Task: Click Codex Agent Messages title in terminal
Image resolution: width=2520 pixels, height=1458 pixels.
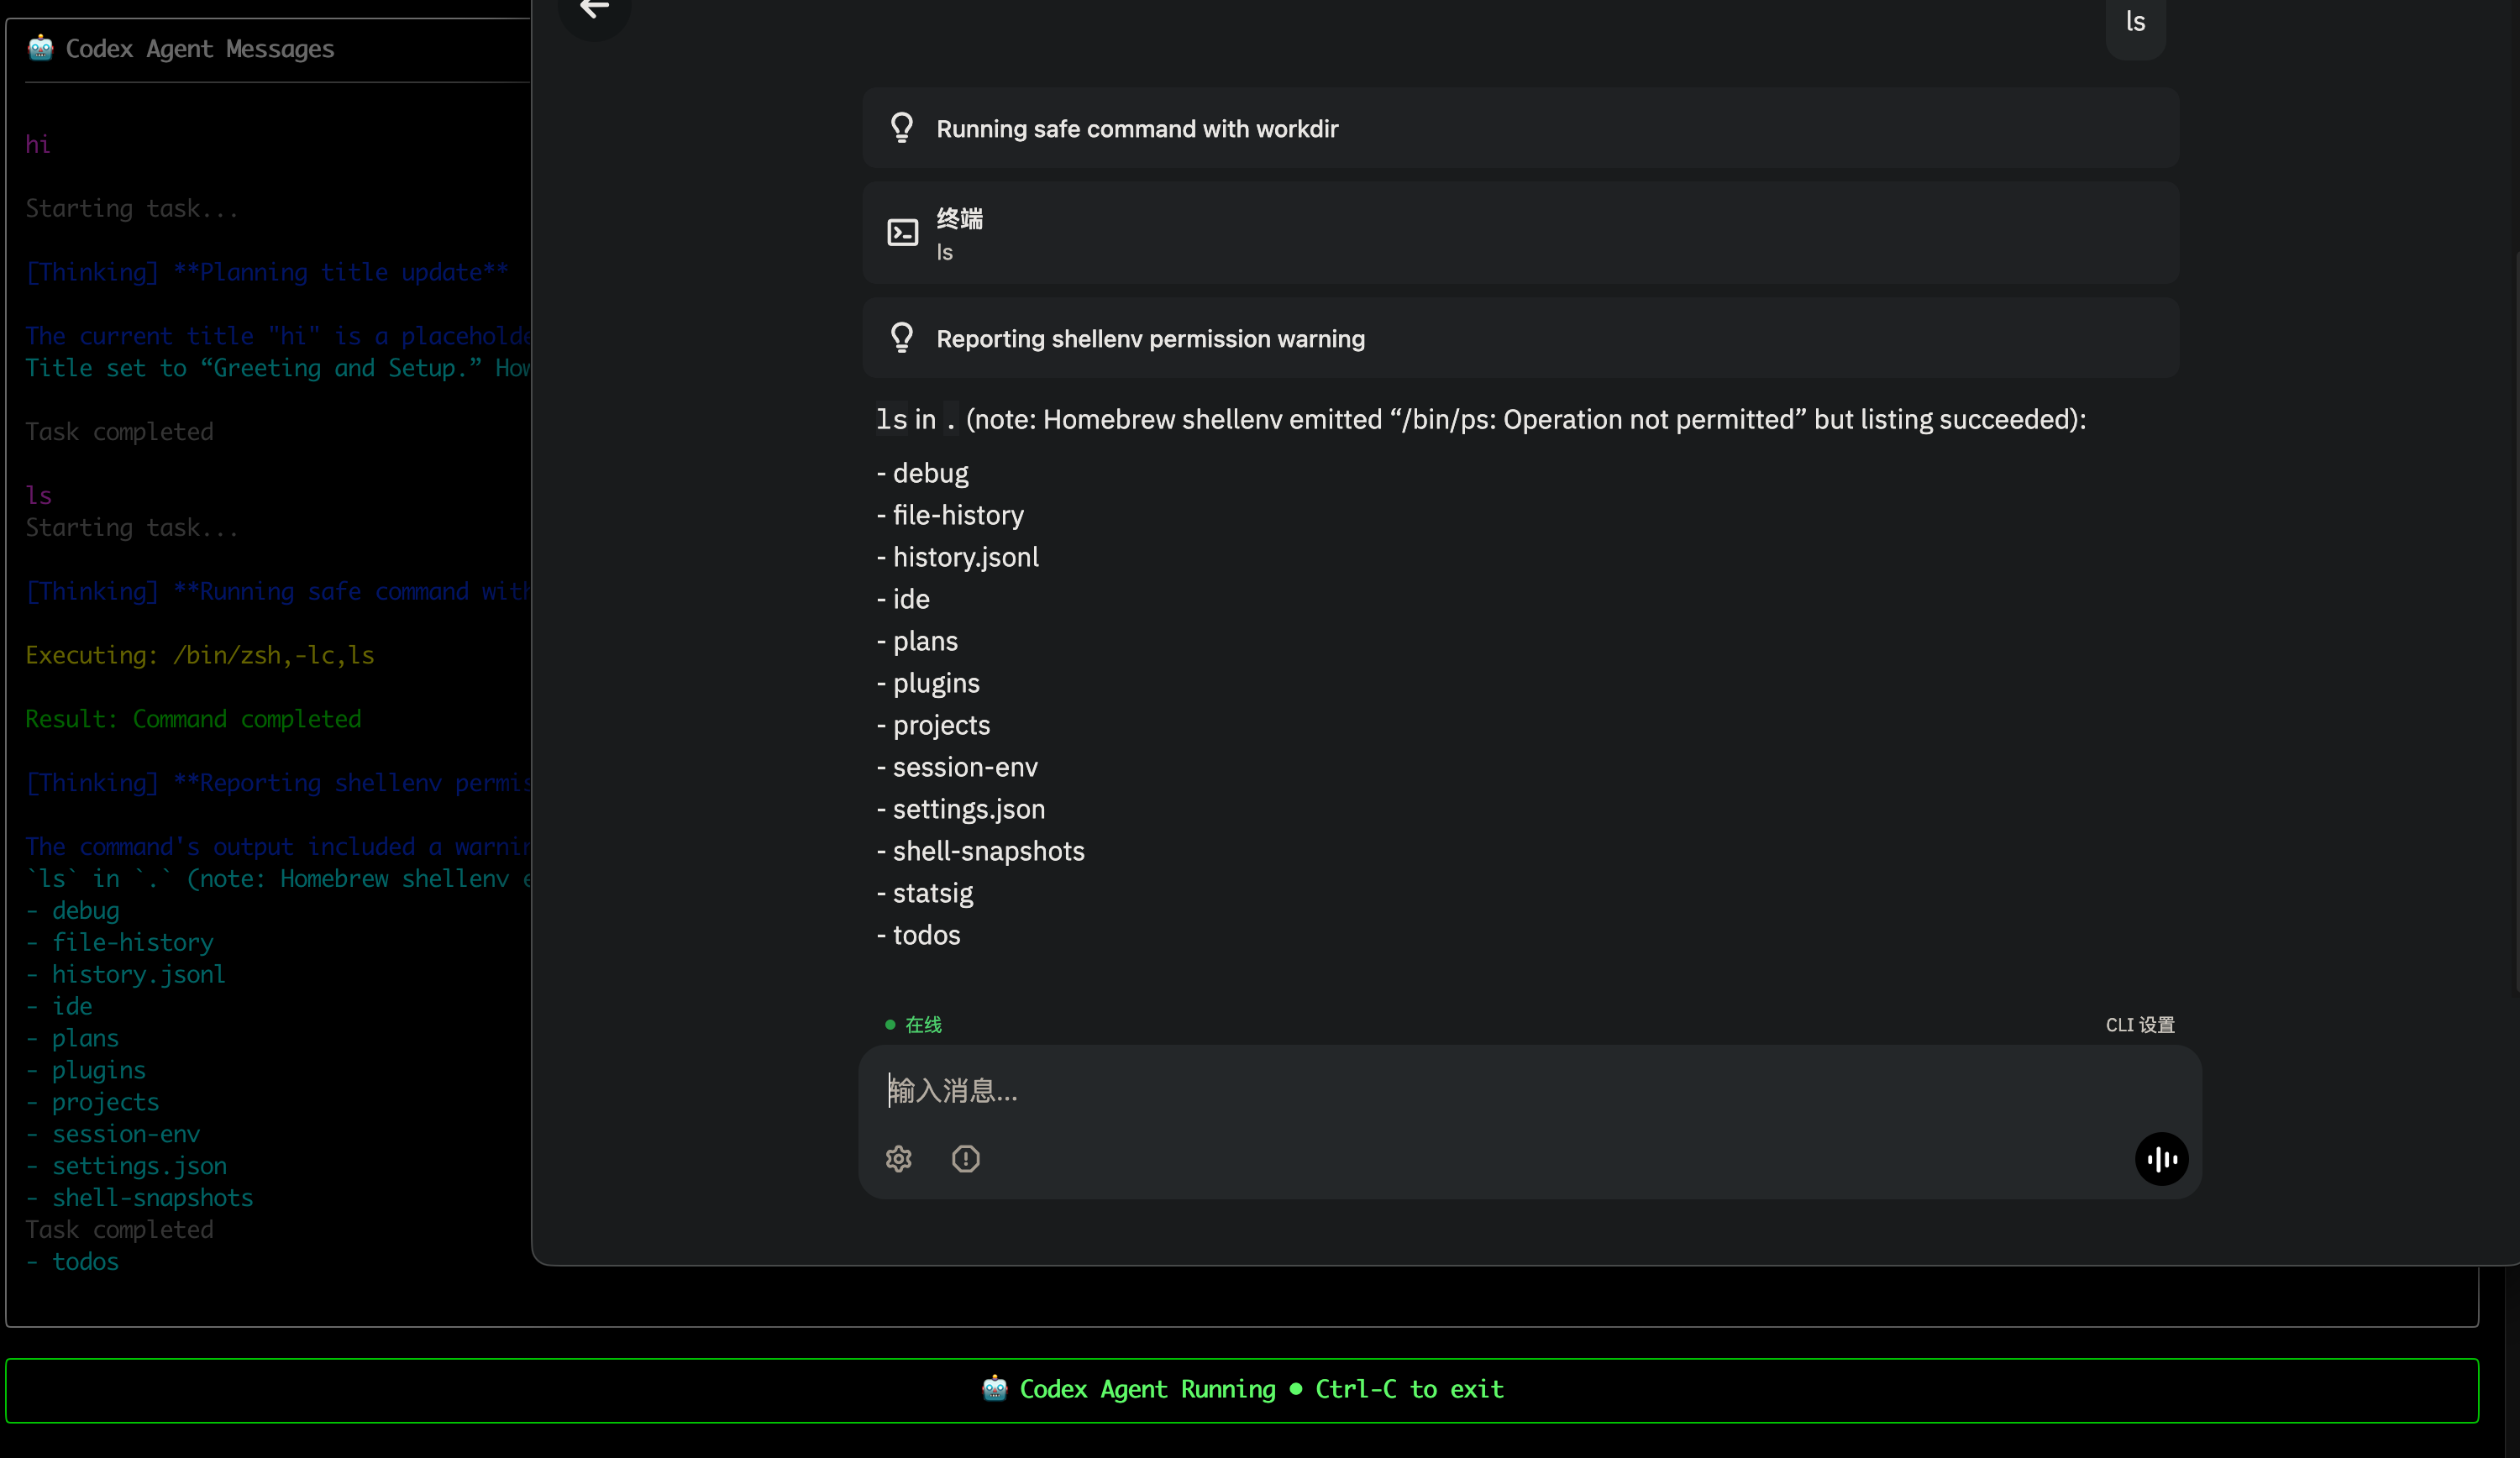Action: tap(199, 49)
